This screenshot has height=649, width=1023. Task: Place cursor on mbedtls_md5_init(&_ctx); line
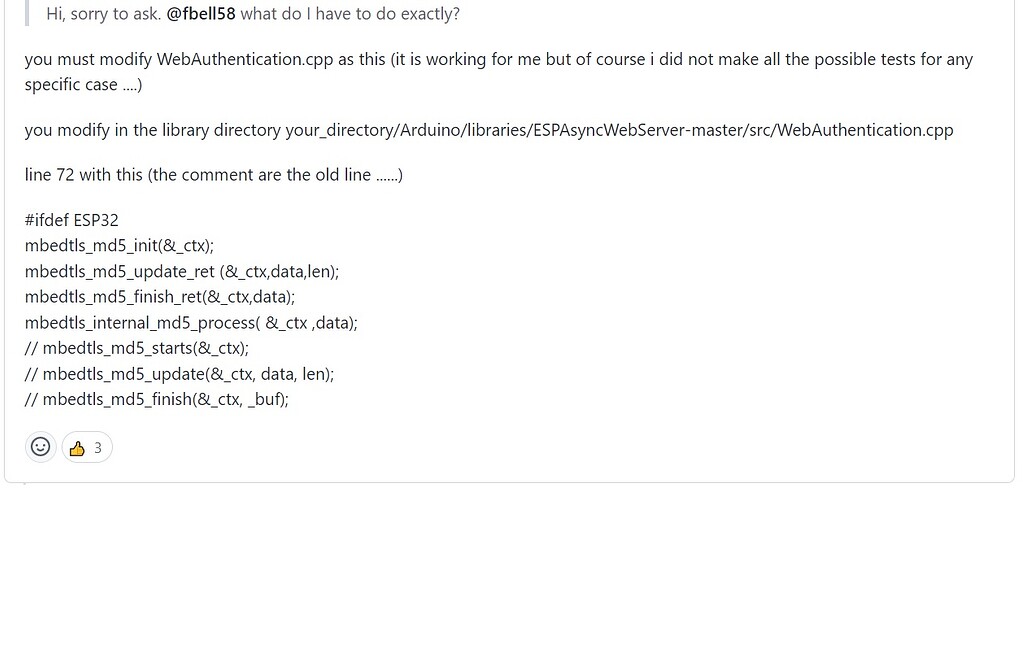pyautogui.click(x=119, y=246)
